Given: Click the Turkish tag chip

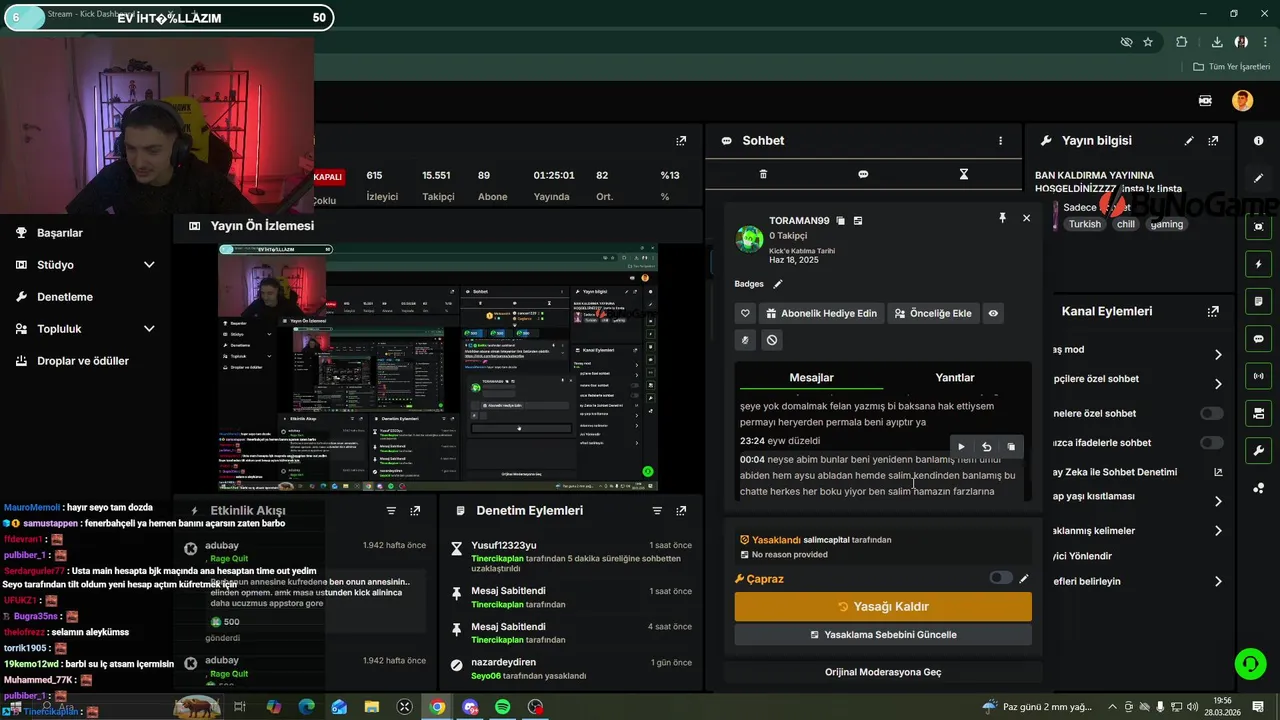Looking at the screenshot, I should click(x=1084, y=224).
